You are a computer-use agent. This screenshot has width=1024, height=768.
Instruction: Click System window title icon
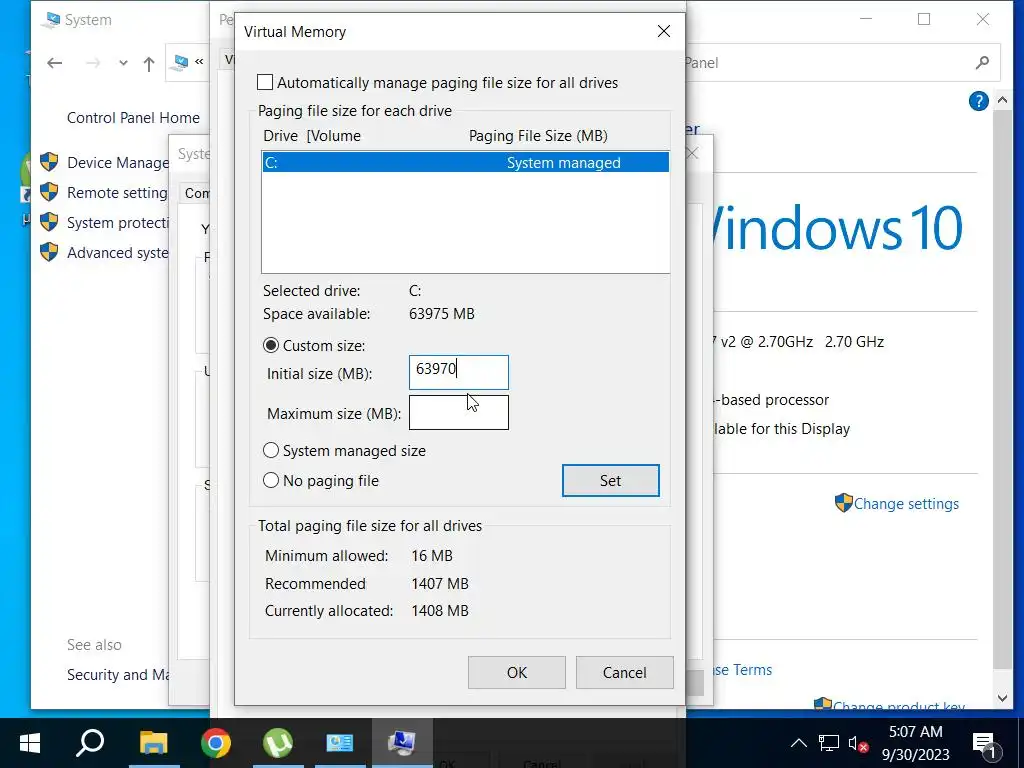(x=50, y=20)
